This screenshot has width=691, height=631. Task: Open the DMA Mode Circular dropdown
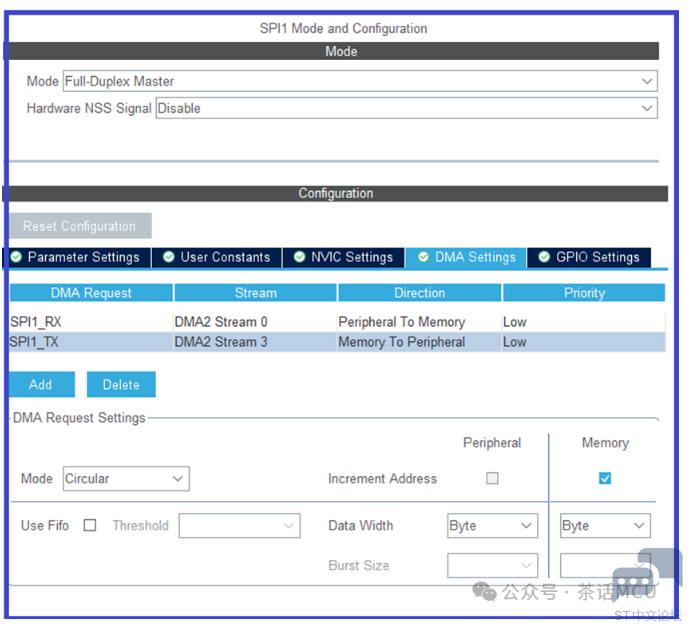tap(126, 478)
